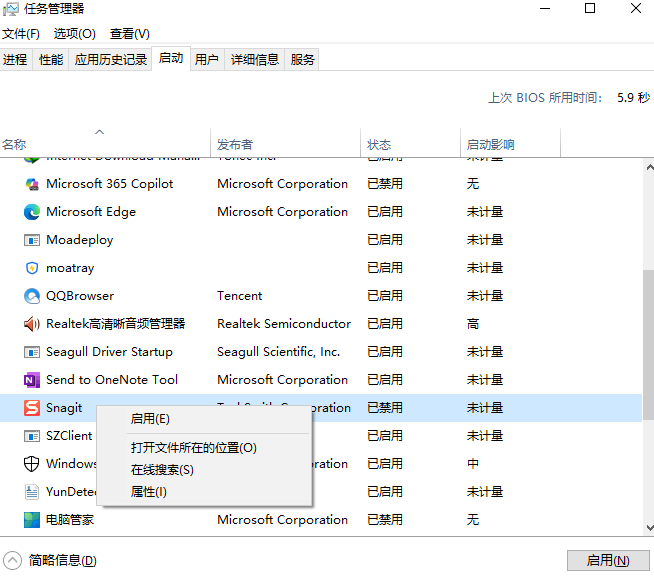This screenshot has height=579, width=654.
Task: Select the QQBrowser row name
Action: pyautogui.click(x=80, y=296)
